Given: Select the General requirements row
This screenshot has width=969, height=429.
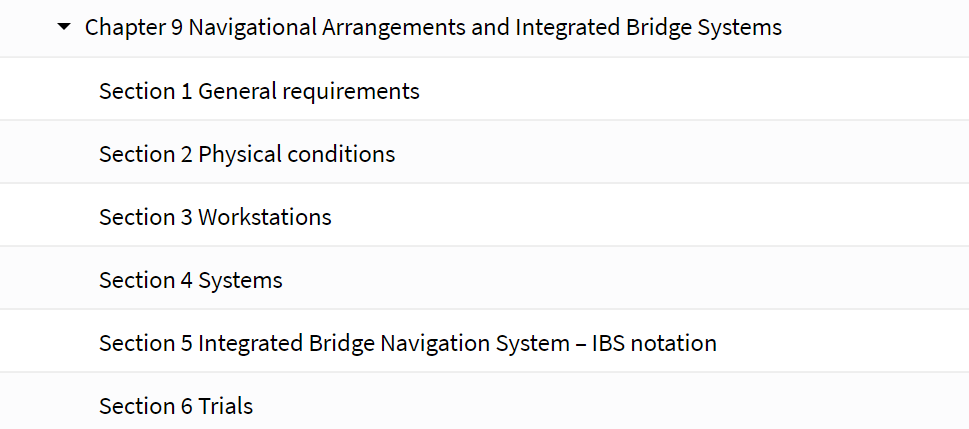Looking at the screenshot, I should pyautogui.click(x=484, y=90).
